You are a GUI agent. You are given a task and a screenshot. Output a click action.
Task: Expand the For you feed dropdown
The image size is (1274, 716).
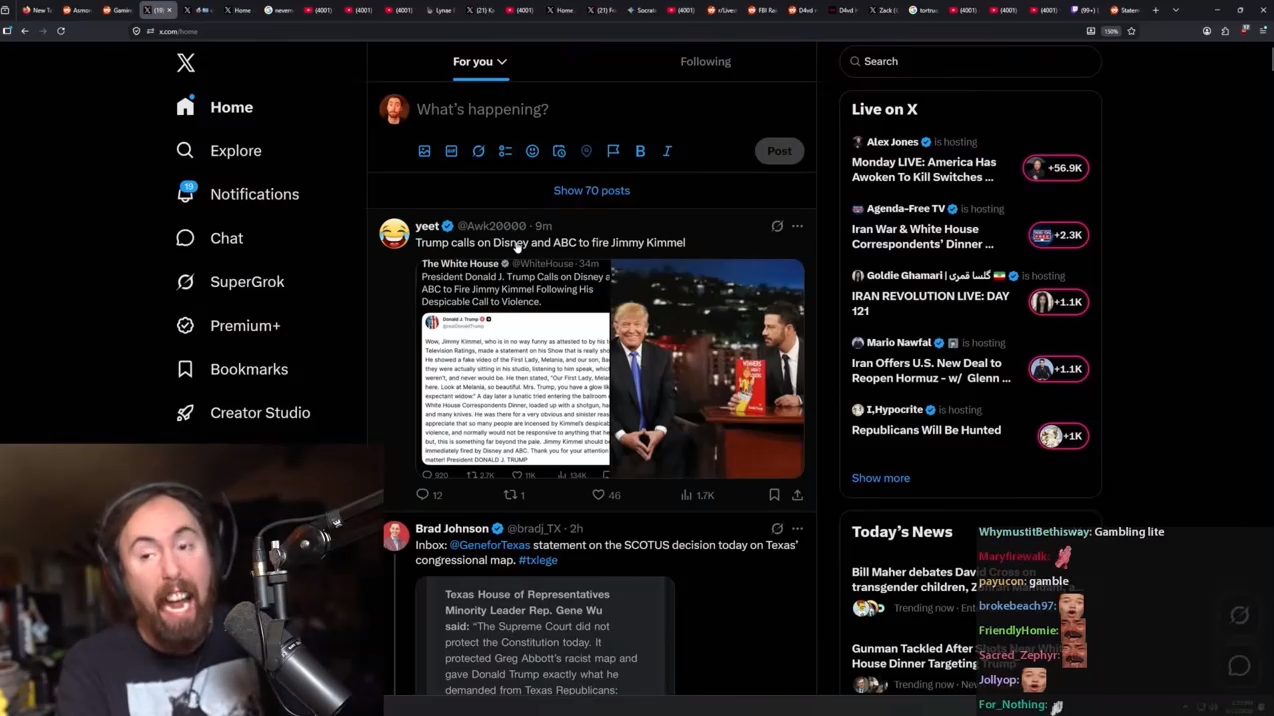pyautogui.click(x=480, y=62)
